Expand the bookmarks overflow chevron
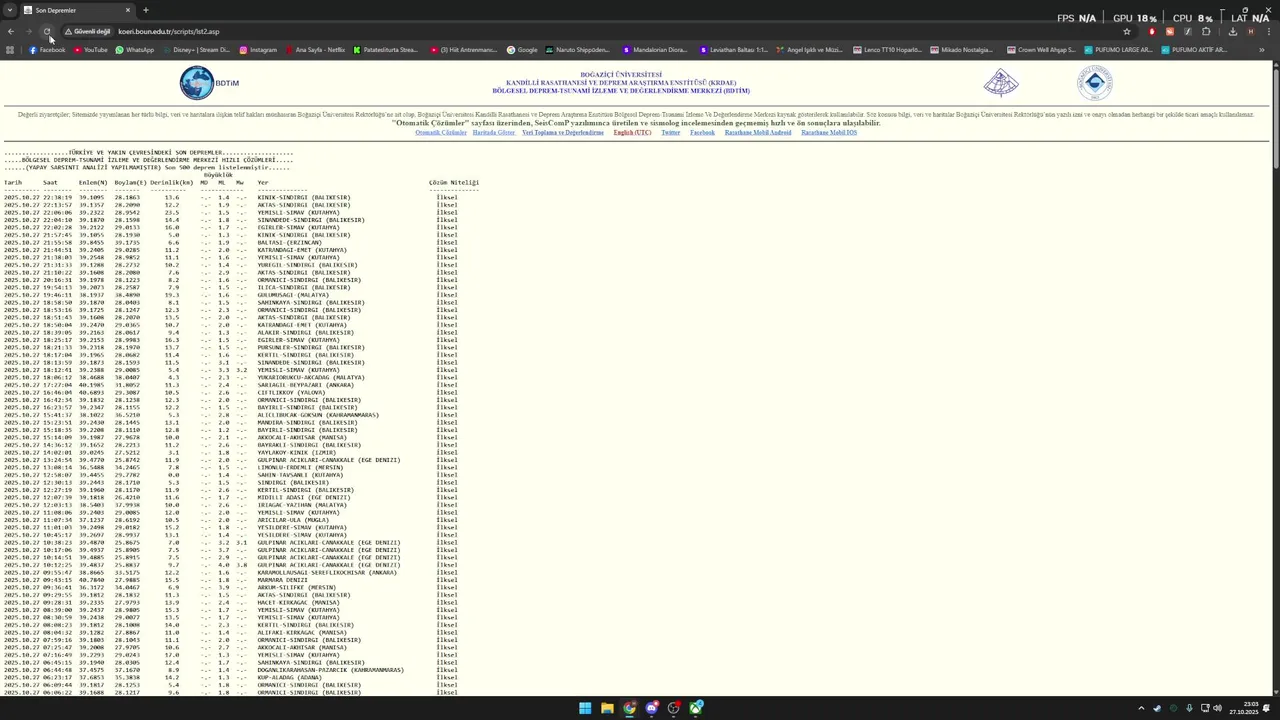This screenshot has height=720, width=1280. click(x=1262, y=50)
